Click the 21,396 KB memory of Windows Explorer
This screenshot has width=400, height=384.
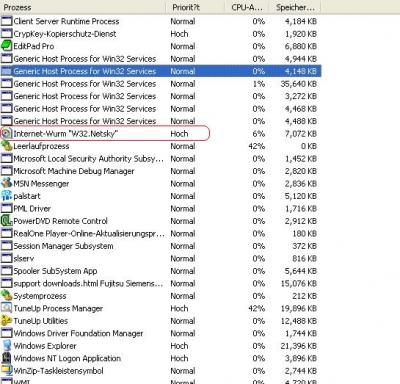tap(299, 346)
